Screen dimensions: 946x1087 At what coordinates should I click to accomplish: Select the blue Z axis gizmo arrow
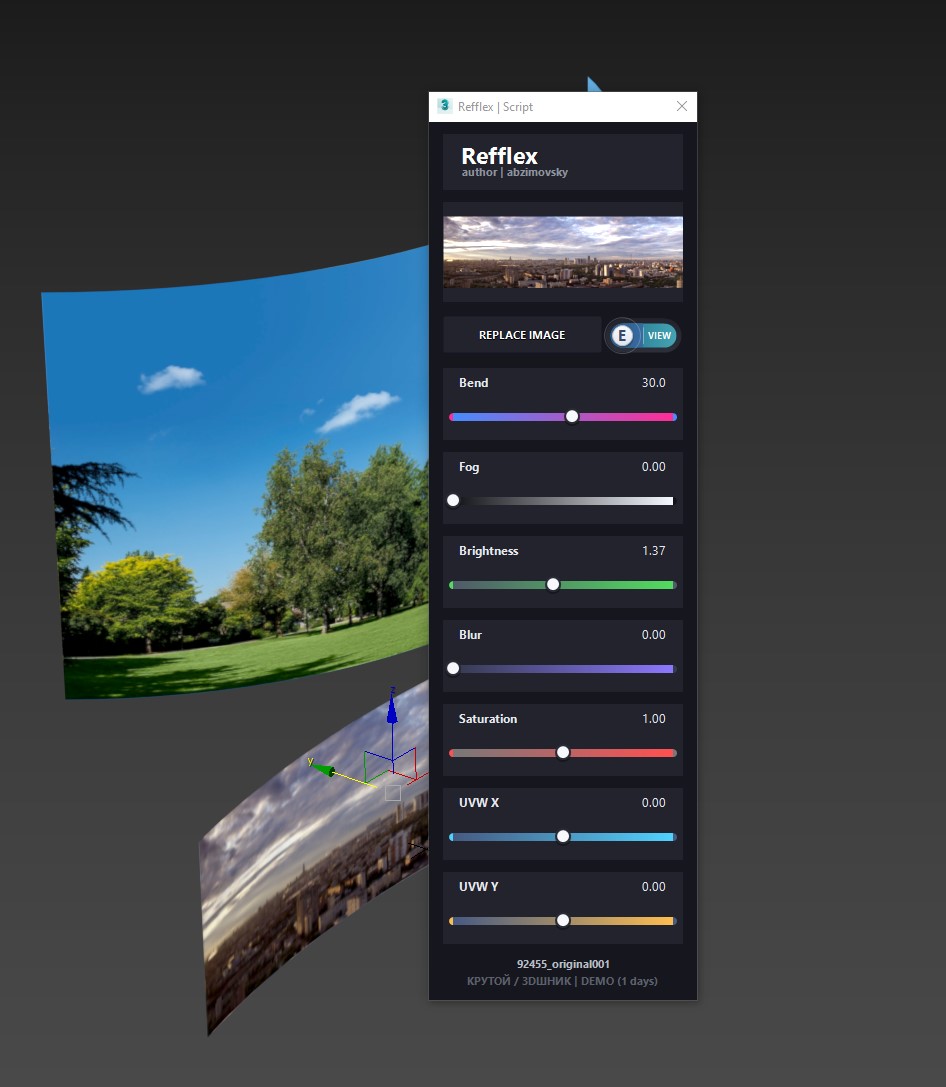(392, 707)
